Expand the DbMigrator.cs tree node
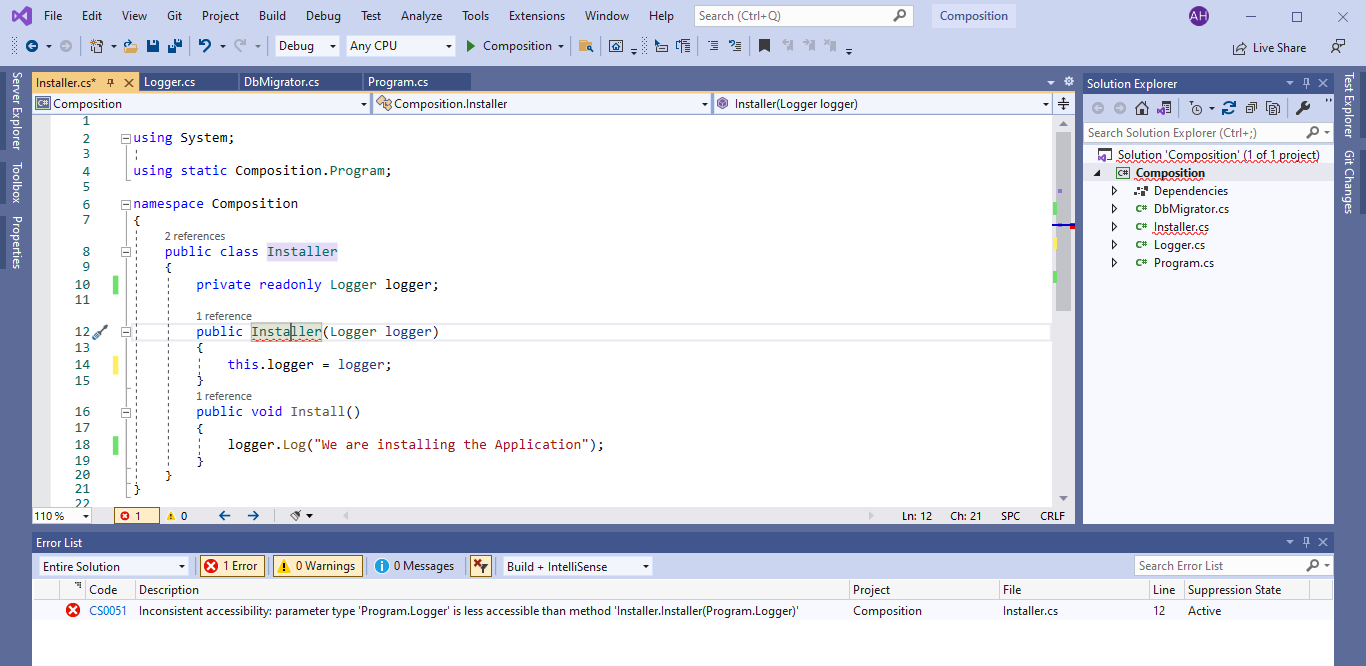 coord(1115,209)
